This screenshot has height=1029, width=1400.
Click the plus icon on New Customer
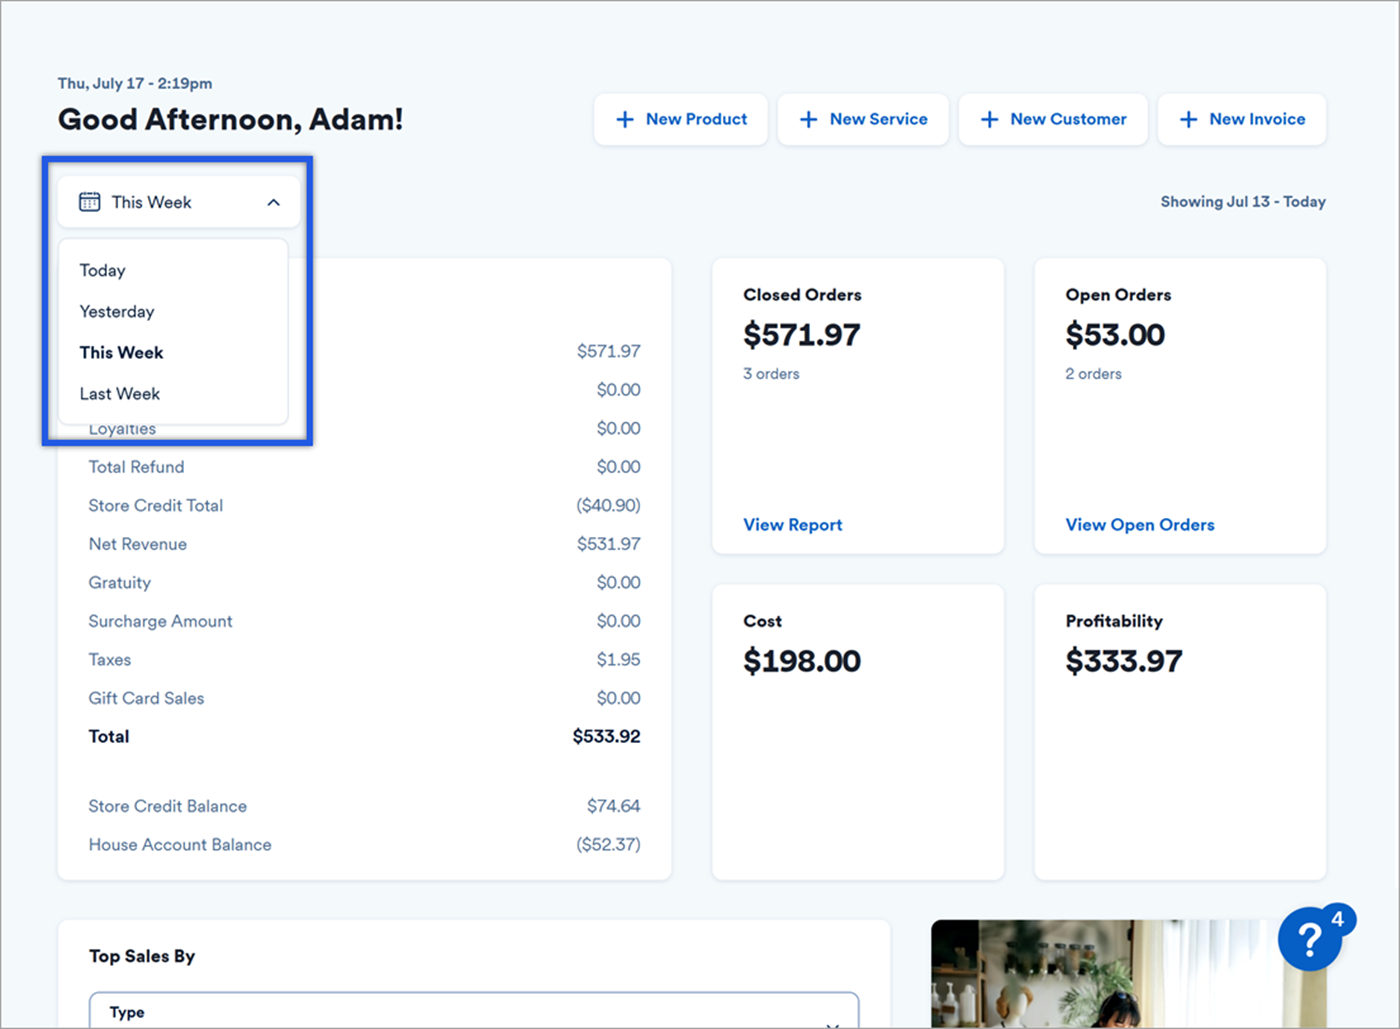pyautogui.click(x=989, y=118)
